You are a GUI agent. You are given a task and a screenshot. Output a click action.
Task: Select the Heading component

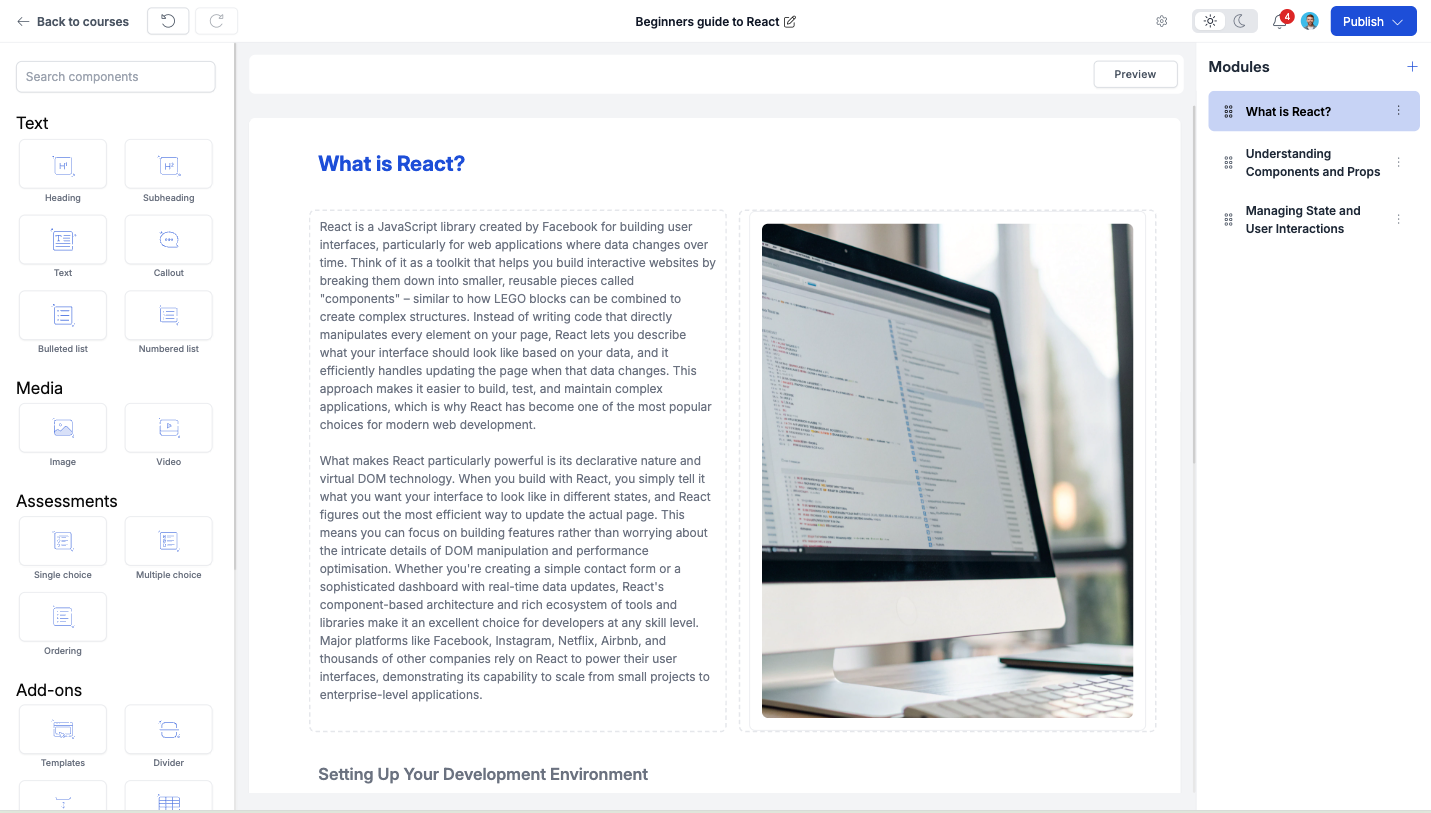coord(62,164)
